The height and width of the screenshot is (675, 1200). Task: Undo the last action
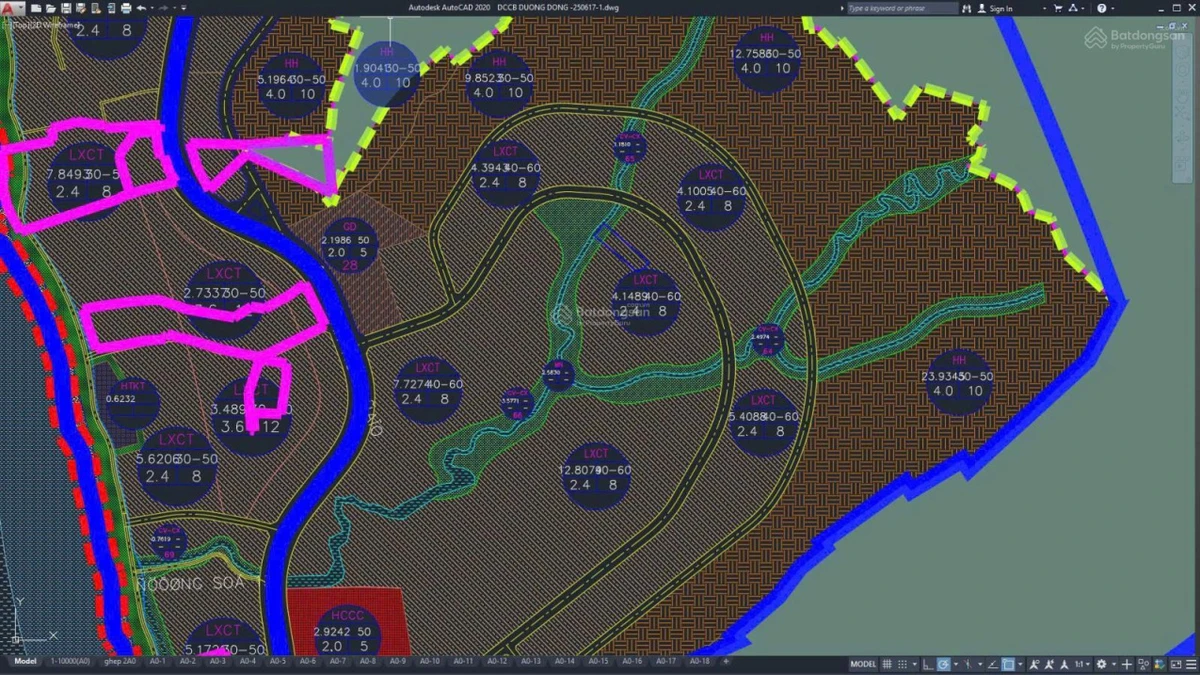coord(141,8)
